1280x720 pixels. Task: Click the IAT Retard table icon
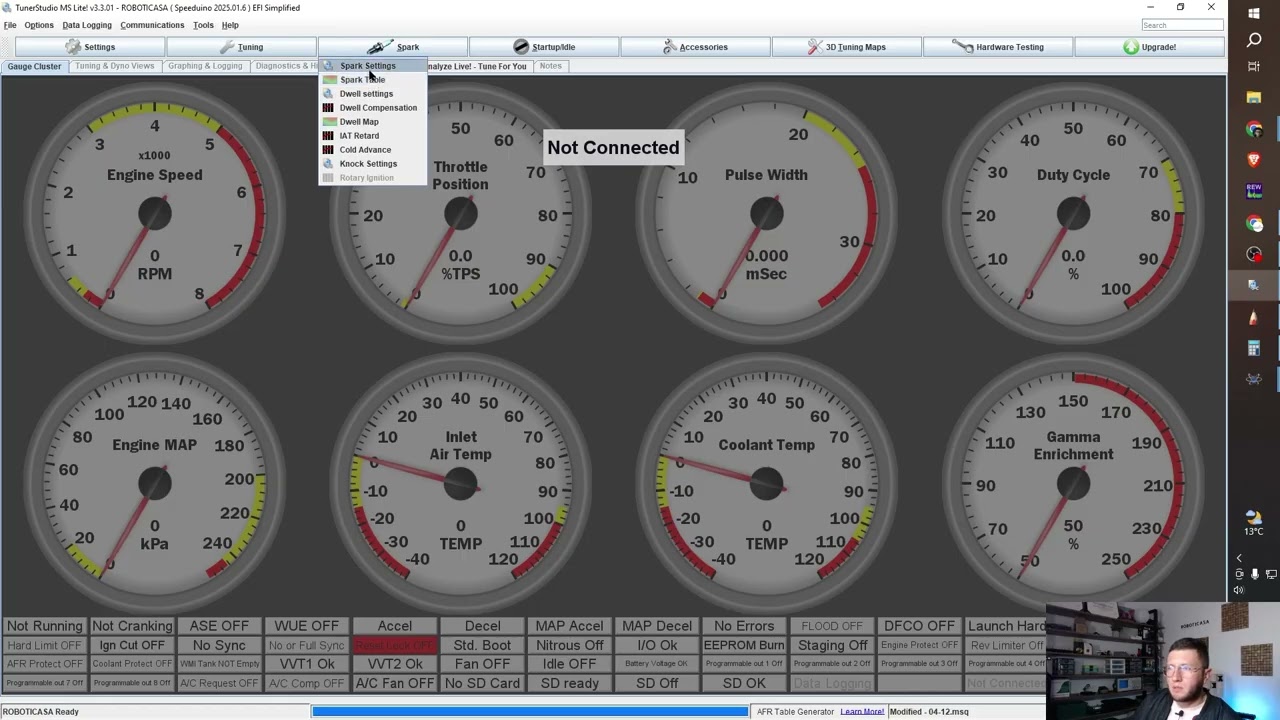[x=328, y=136]
